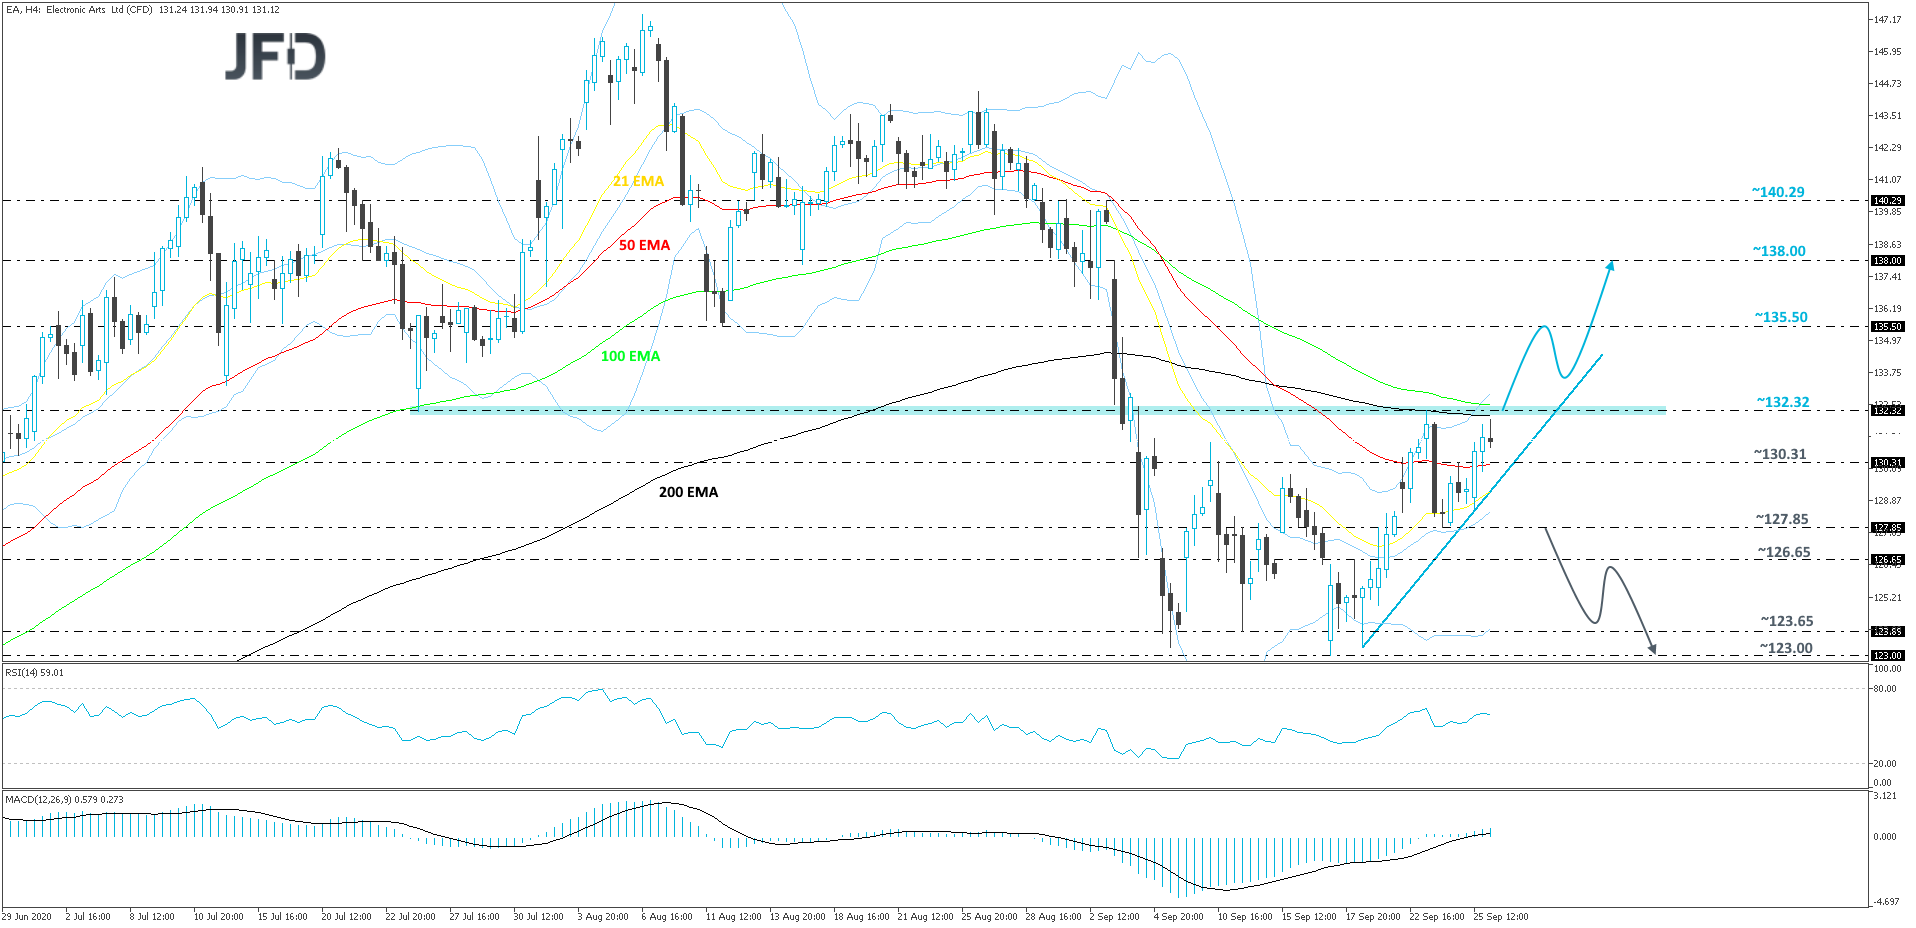Viewport: 1916px width, 928px height.
Task: Click the 3.121 value on the MACD scale
Action: [x=1885, y=796]
